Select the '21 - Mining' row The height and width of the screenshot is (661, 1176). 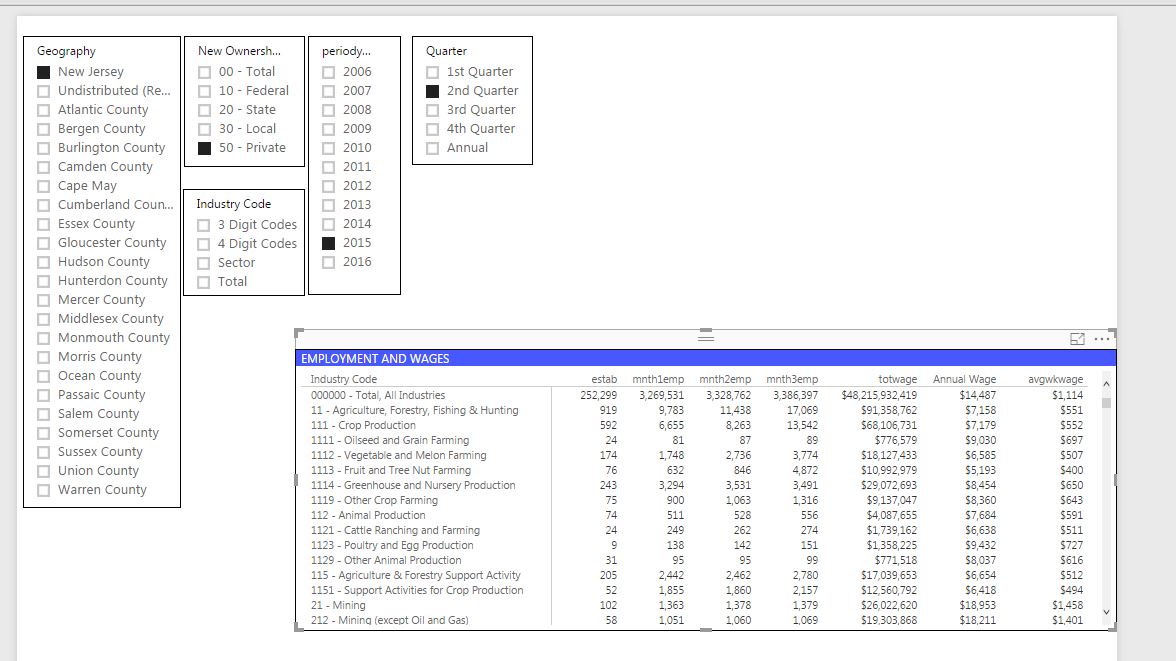tap(697, 605)
